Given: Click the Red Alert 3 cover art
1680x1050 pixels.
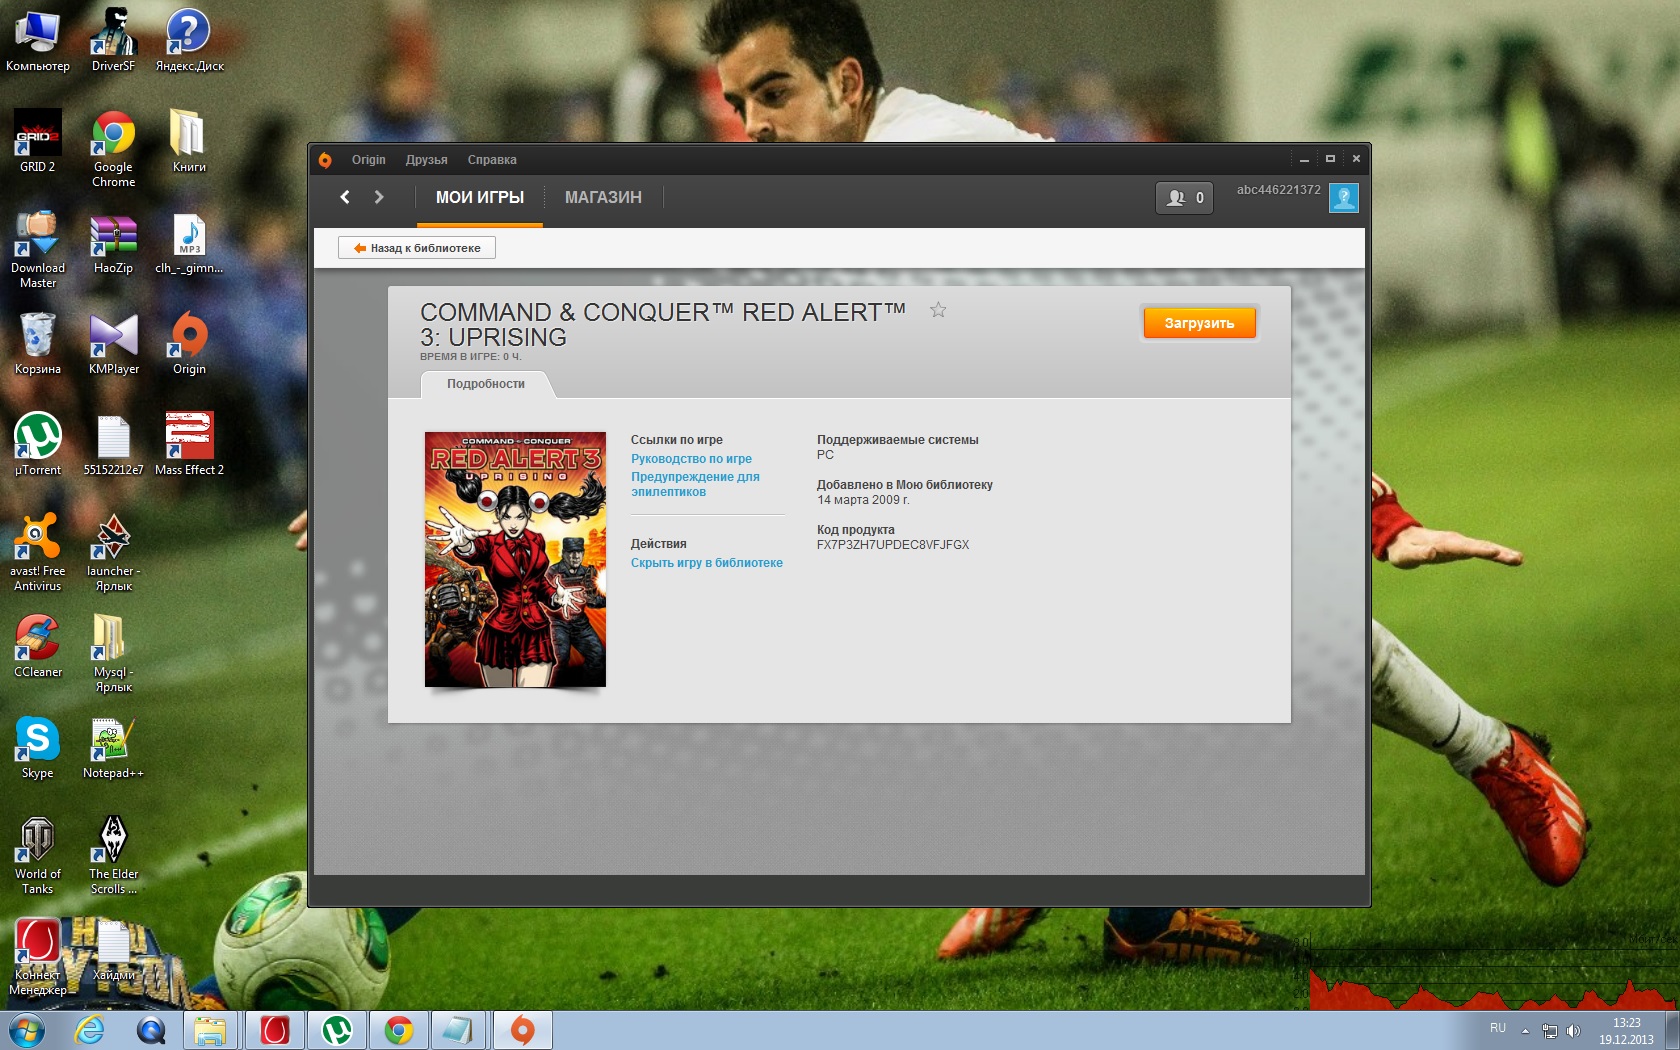Looking at the screenshot, I should pos(515,559).
